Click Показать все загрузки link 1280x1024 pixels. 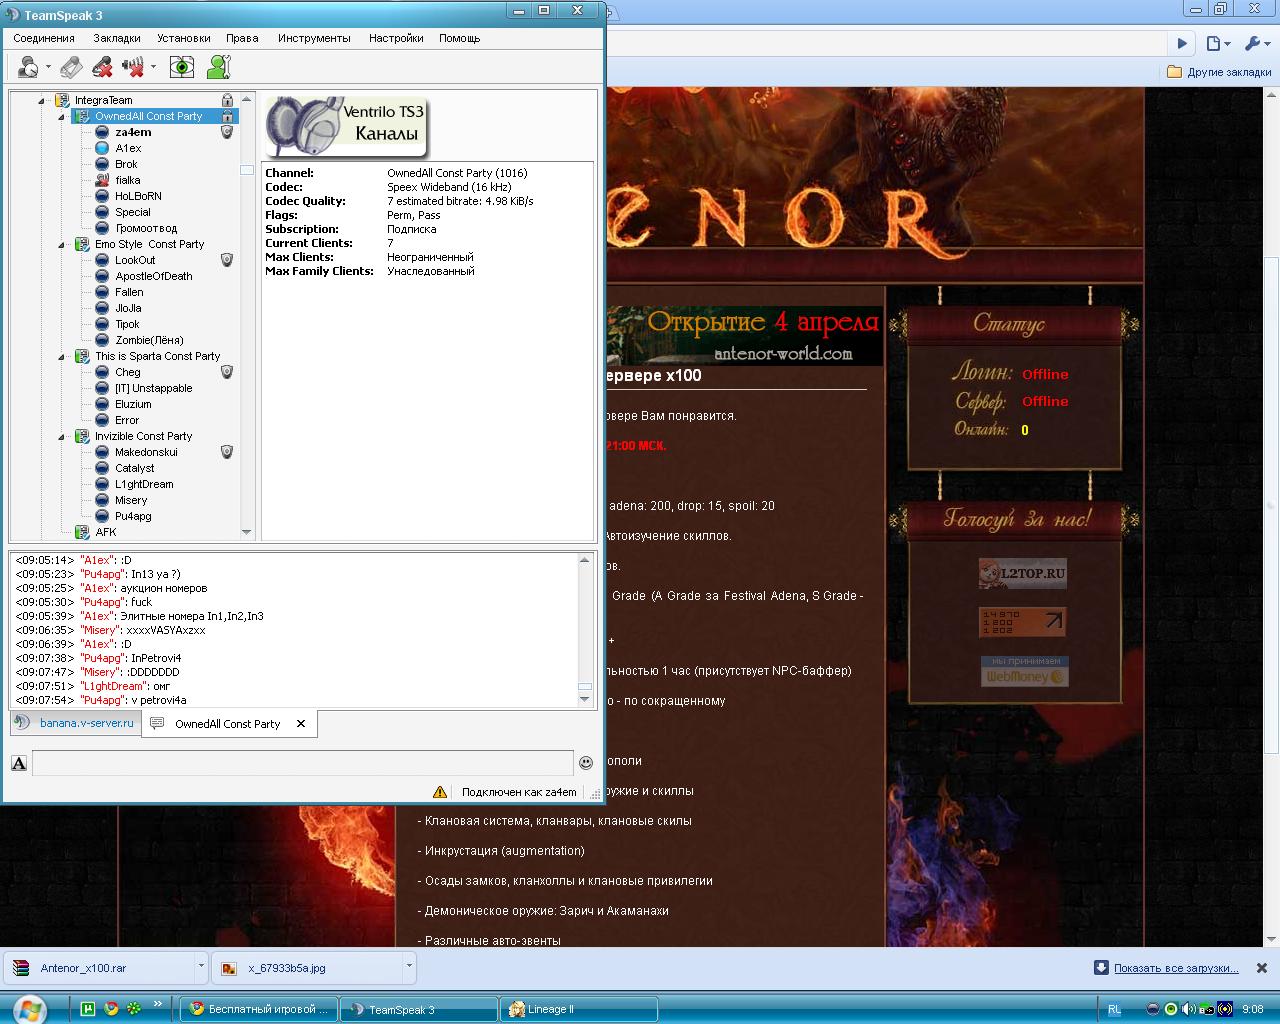(x=1176, y=968)
